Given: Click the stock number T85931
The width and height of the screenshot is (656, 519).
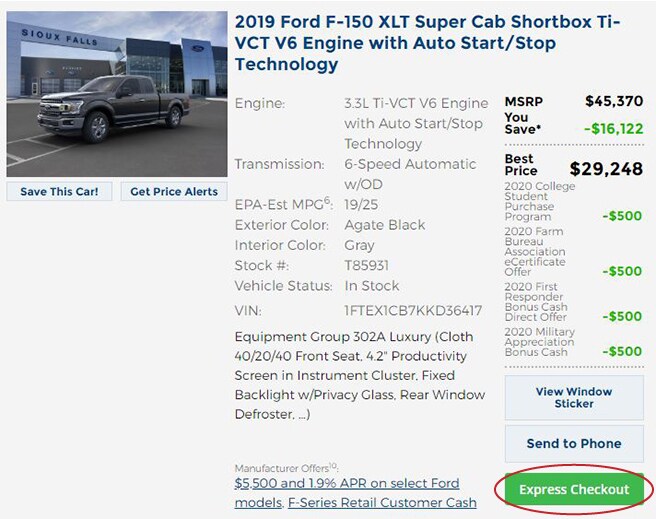Looking at the screenshot, I should [366, 266].
